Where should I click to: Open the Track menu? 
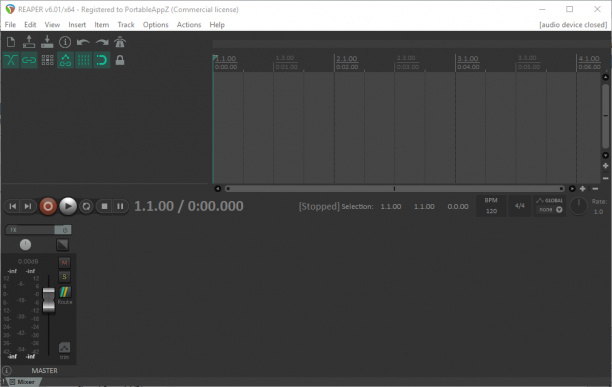click(x=126, y=25)
